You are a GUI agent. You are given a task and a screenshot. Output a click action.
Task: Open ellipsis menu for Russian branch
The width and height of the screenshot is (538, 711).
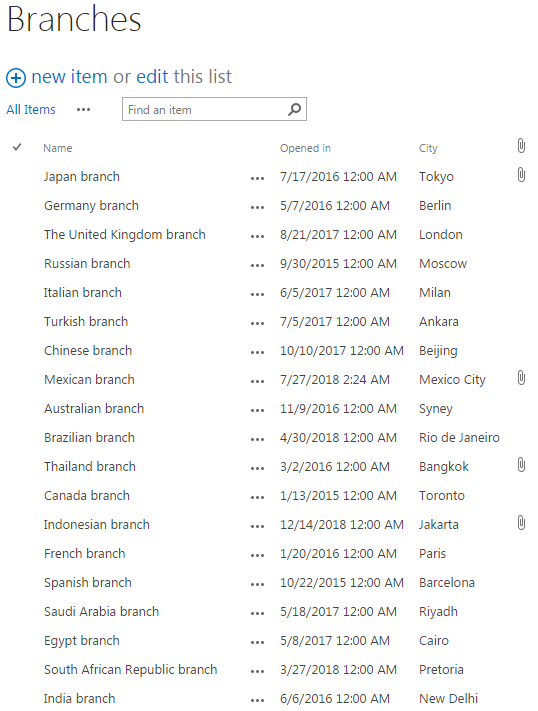point(257,266)
